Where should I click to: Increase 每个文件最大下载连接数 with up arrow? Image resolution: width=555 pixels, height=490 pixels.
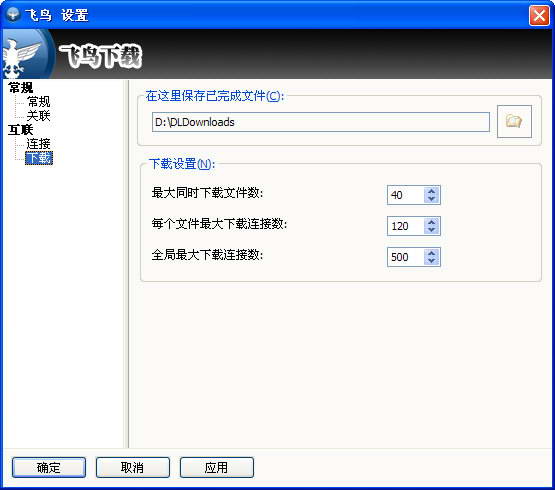[431, 222]
